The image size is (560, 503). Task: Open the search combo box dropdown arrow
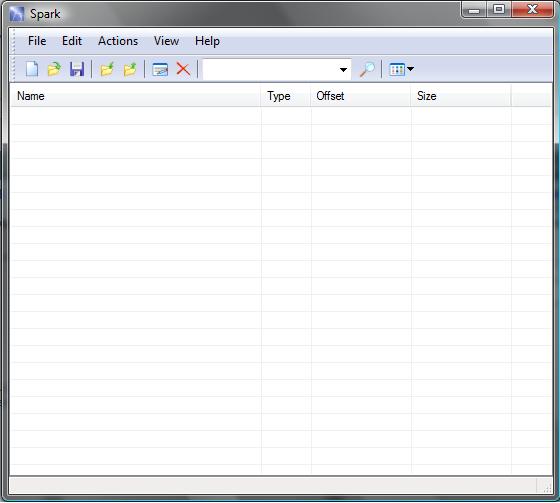coord(343,70)
